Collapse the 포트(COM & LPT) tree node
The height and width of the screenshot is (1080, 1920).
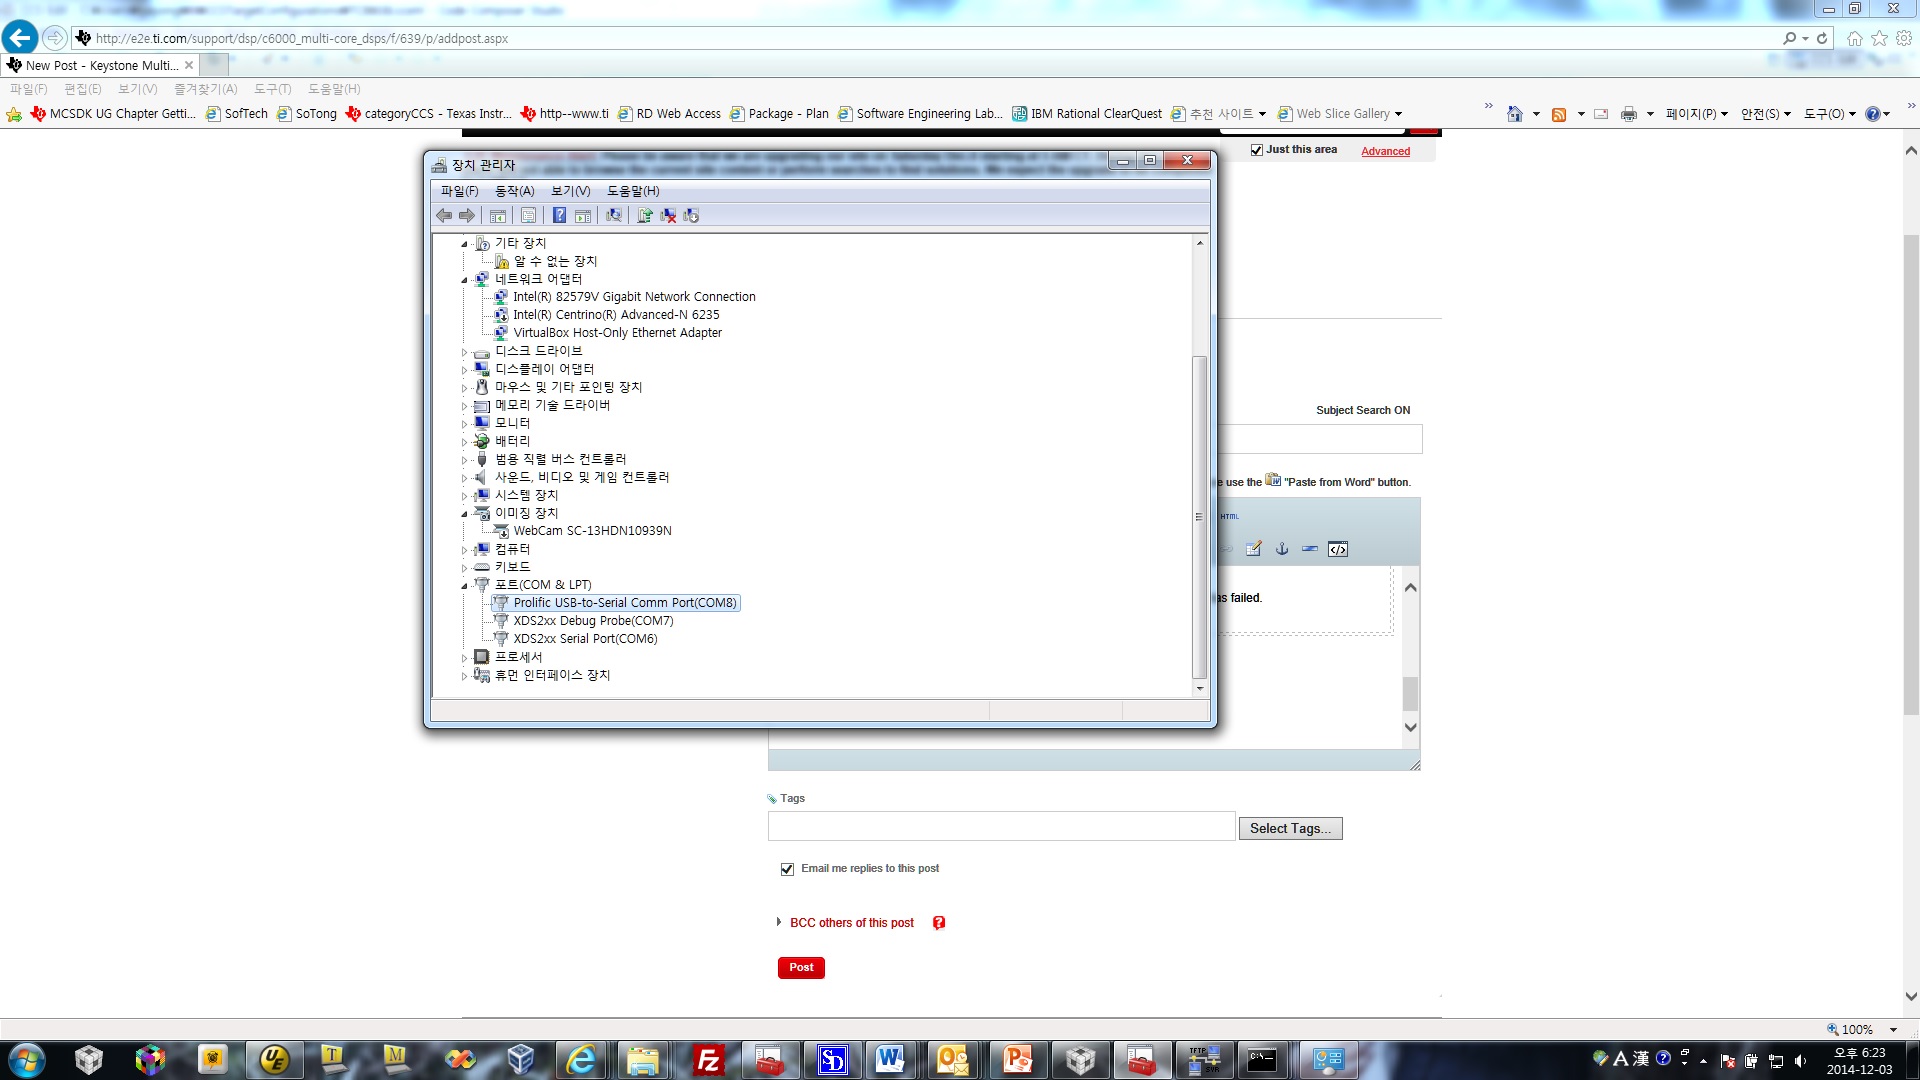coord(464,586)
